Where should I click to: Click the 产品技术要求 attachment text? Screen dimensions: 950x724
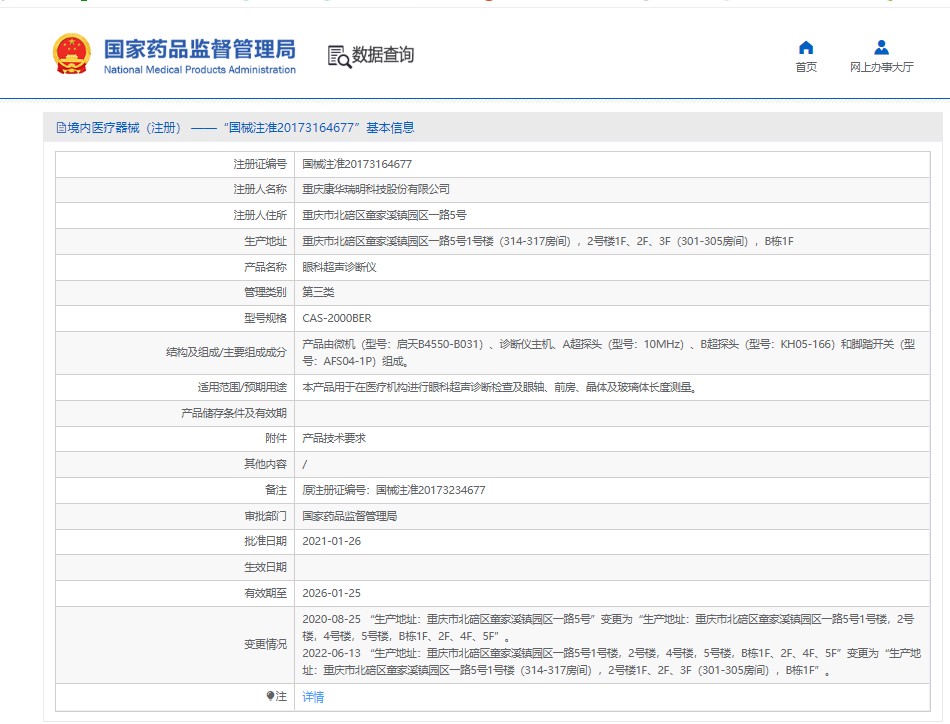pos(333,439)
